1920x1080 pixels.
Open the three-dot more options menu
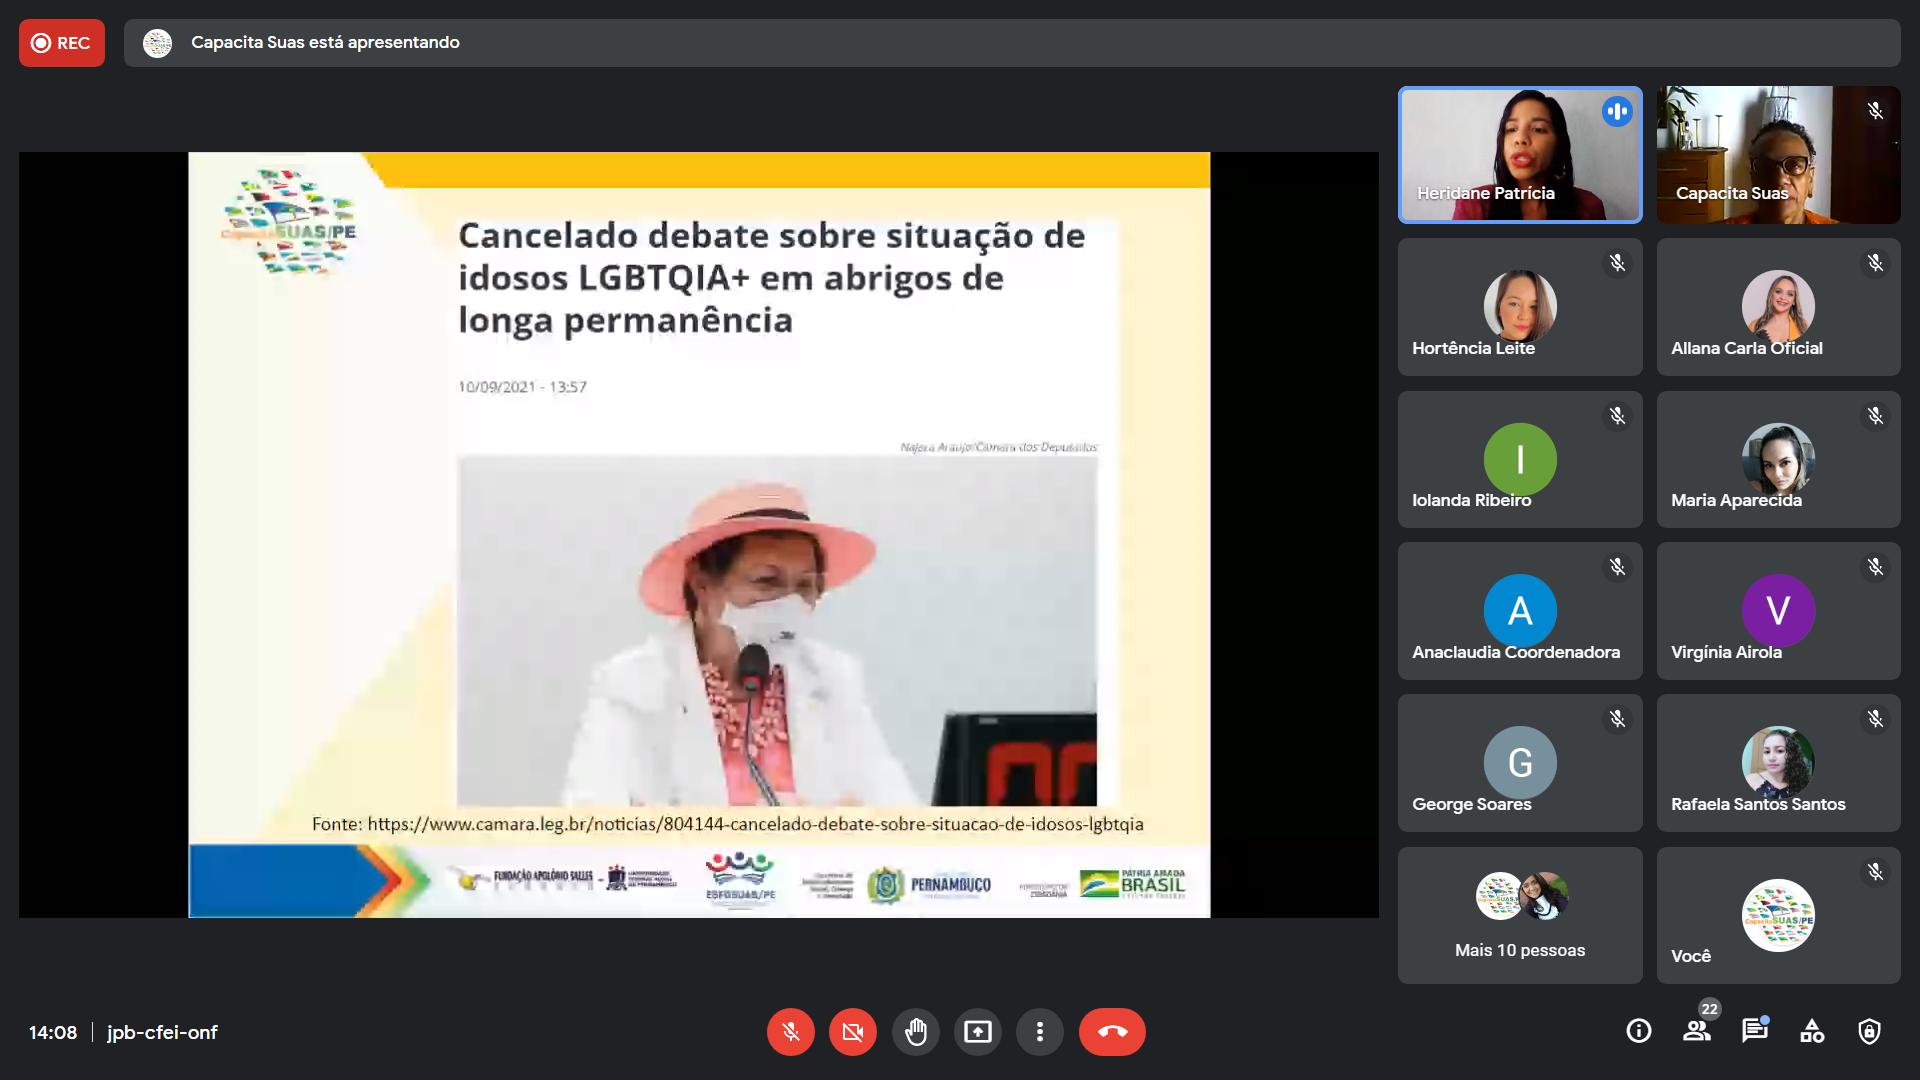pyautogui.click(x=1040, y=1032)
